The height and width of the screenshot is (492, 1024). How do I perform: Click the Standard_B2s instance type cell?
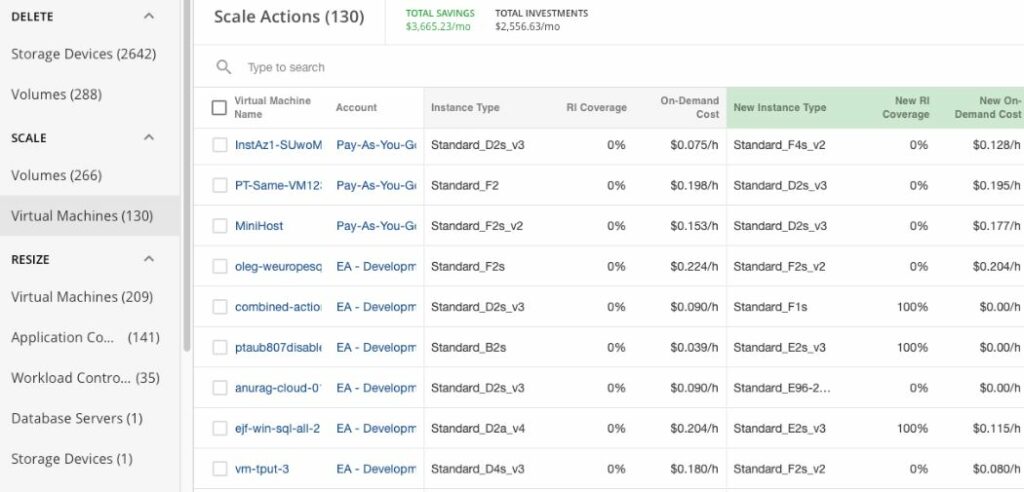point(468,348)
